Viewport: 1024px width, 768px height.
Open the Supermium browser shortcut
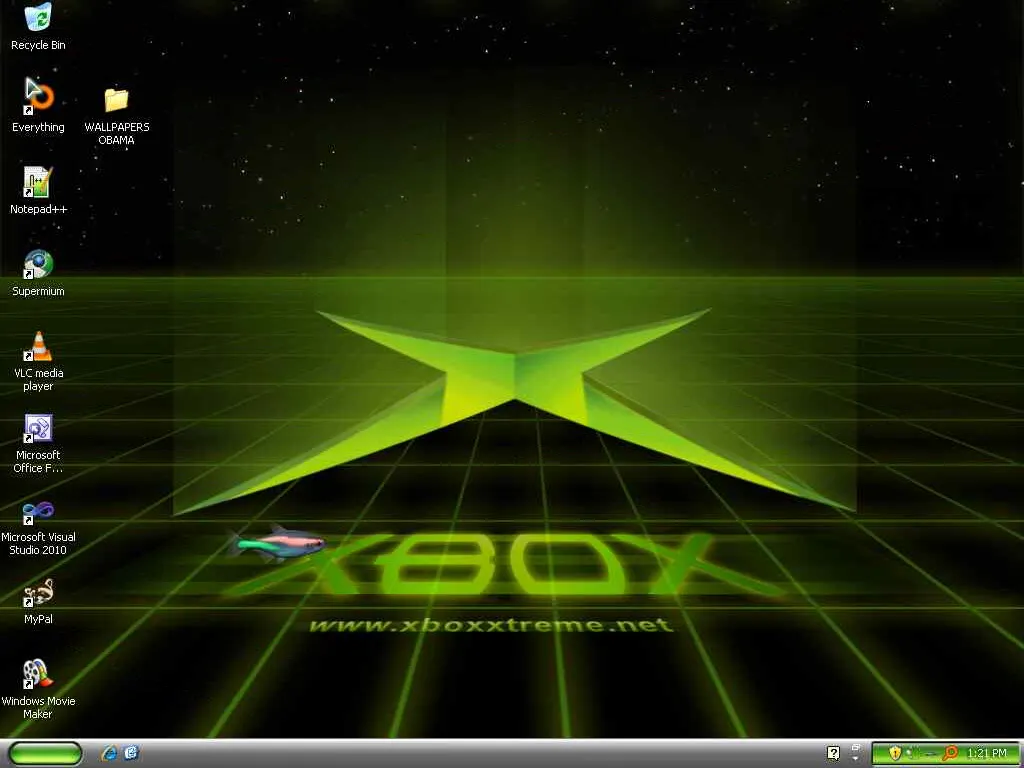38,273
